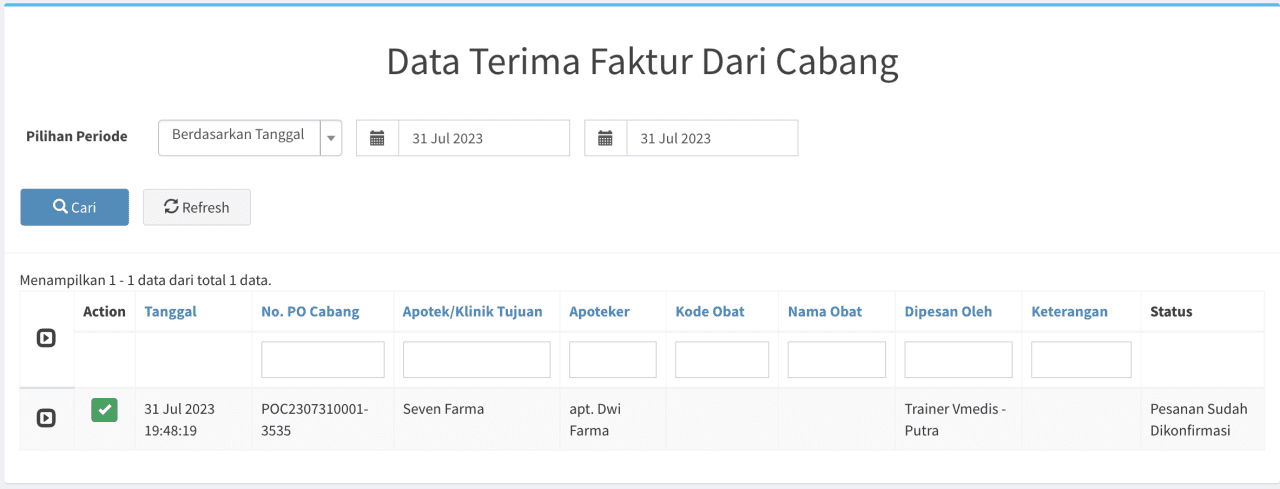1280x489 pixels.
Task: Click the Cari search button
Action: 75,207
